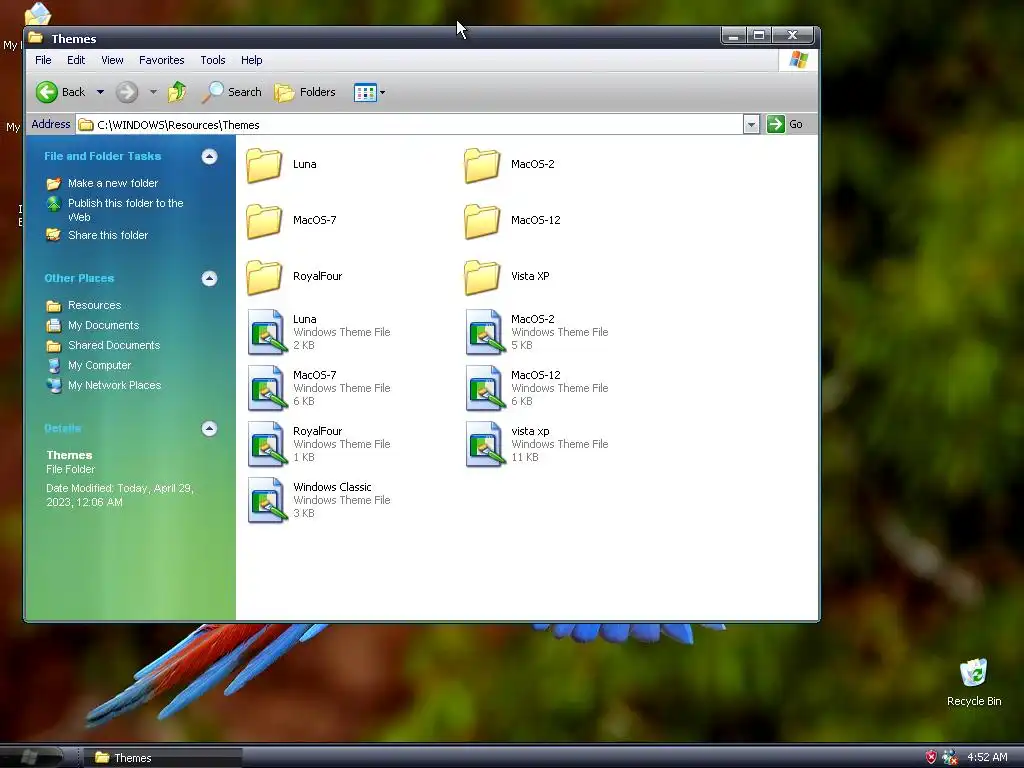This screenshot has width=1024, height=768.
Task: Select the MacOS-12 Windows Theme File
Action: [537, 389]
